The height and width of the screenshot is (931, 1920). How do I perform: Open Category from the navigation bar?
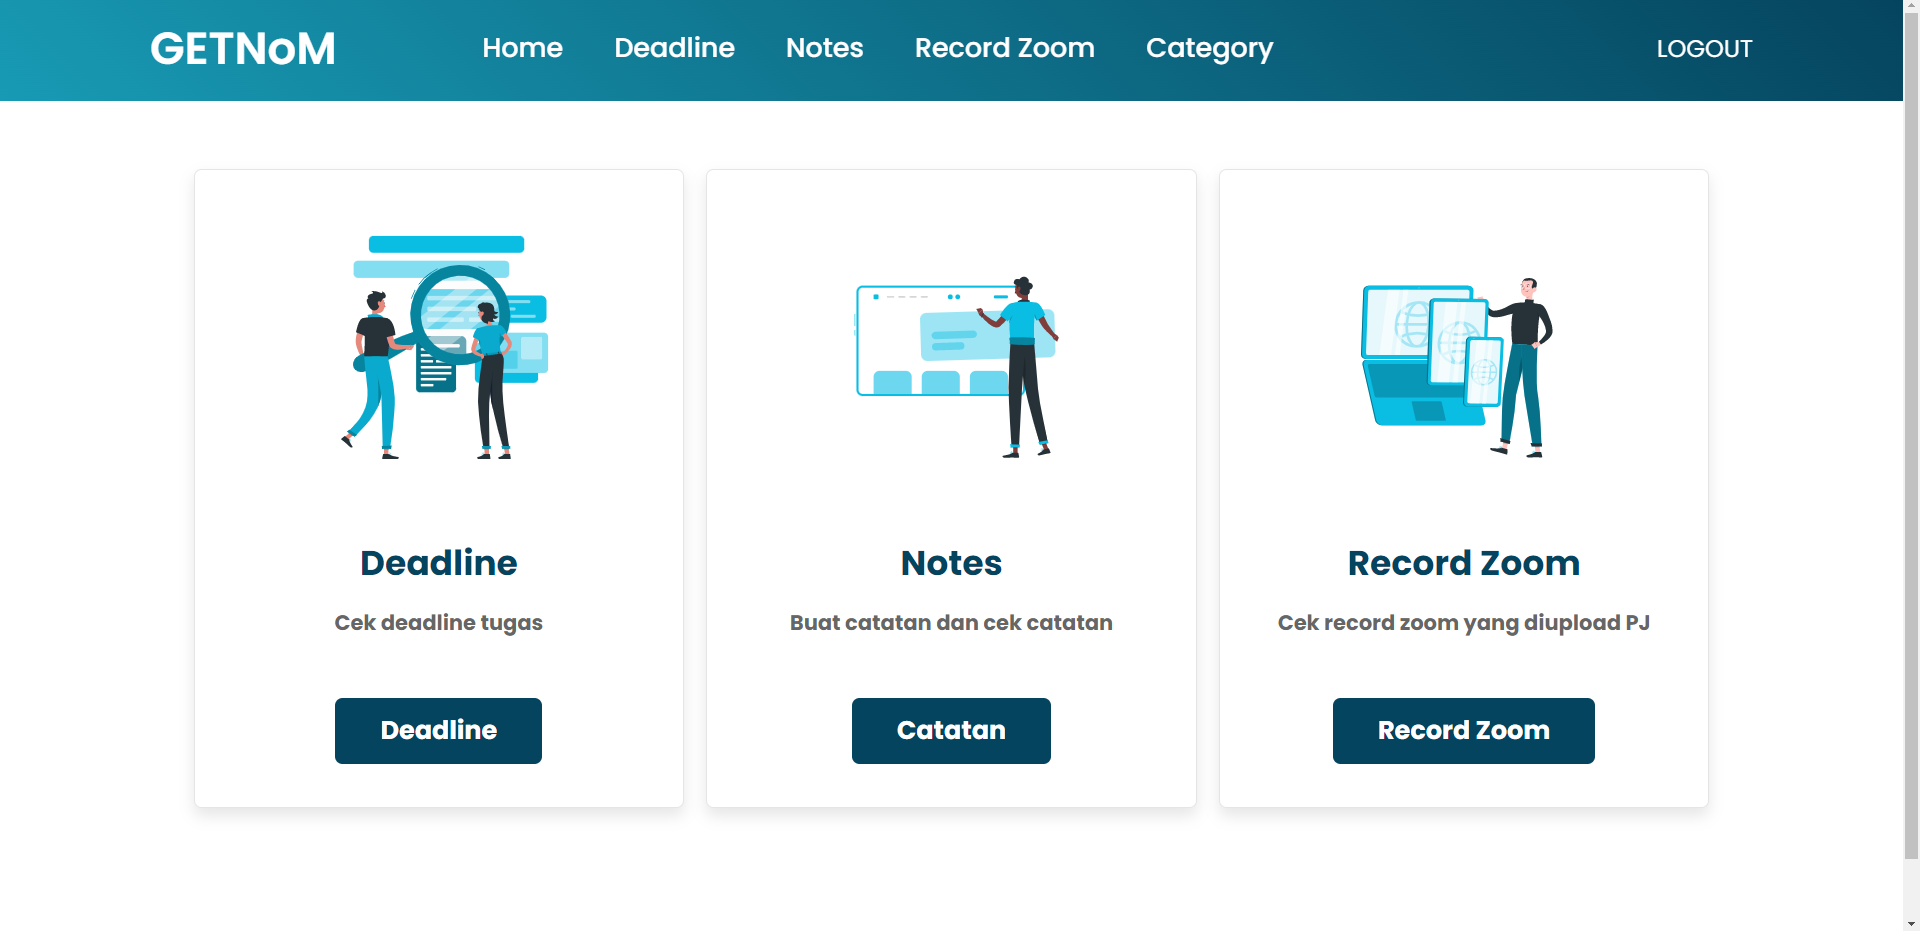[x=1209, y=48]
